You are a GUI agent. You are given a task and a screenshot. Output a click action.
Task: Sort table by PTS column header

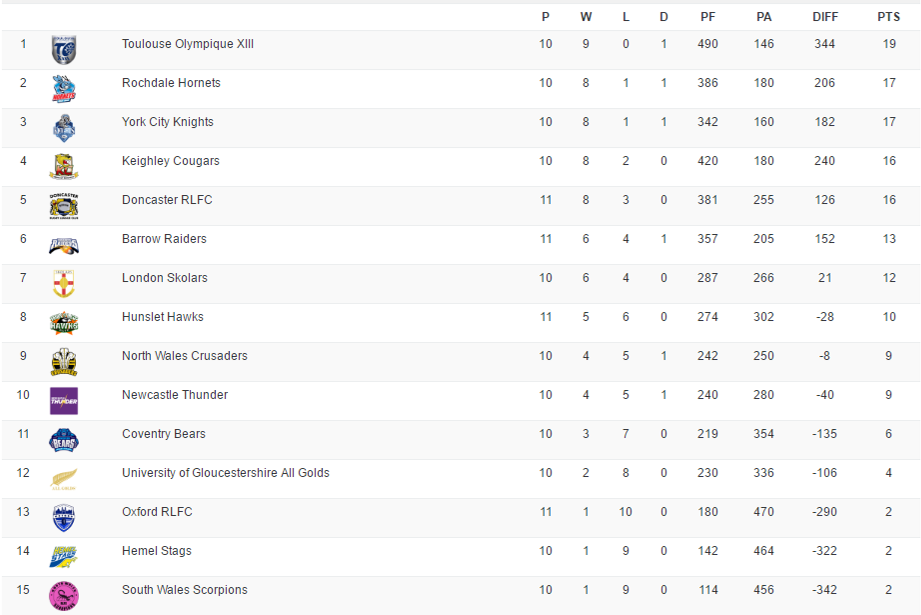point(888,16)
